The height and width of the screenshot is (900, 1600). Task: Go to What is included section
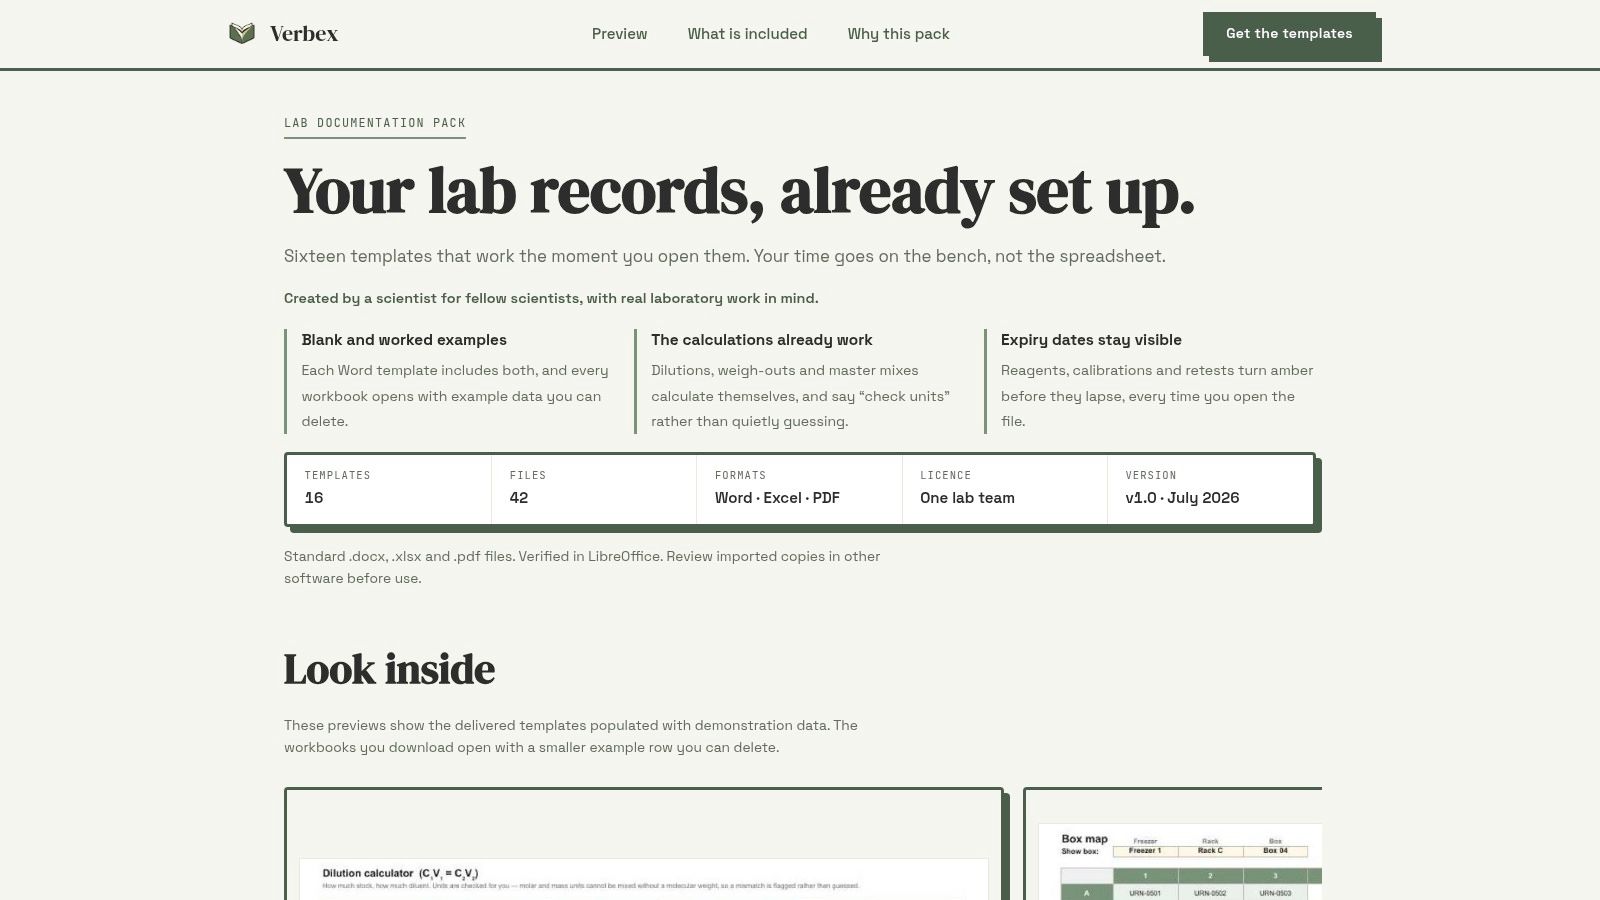point(747,34)
